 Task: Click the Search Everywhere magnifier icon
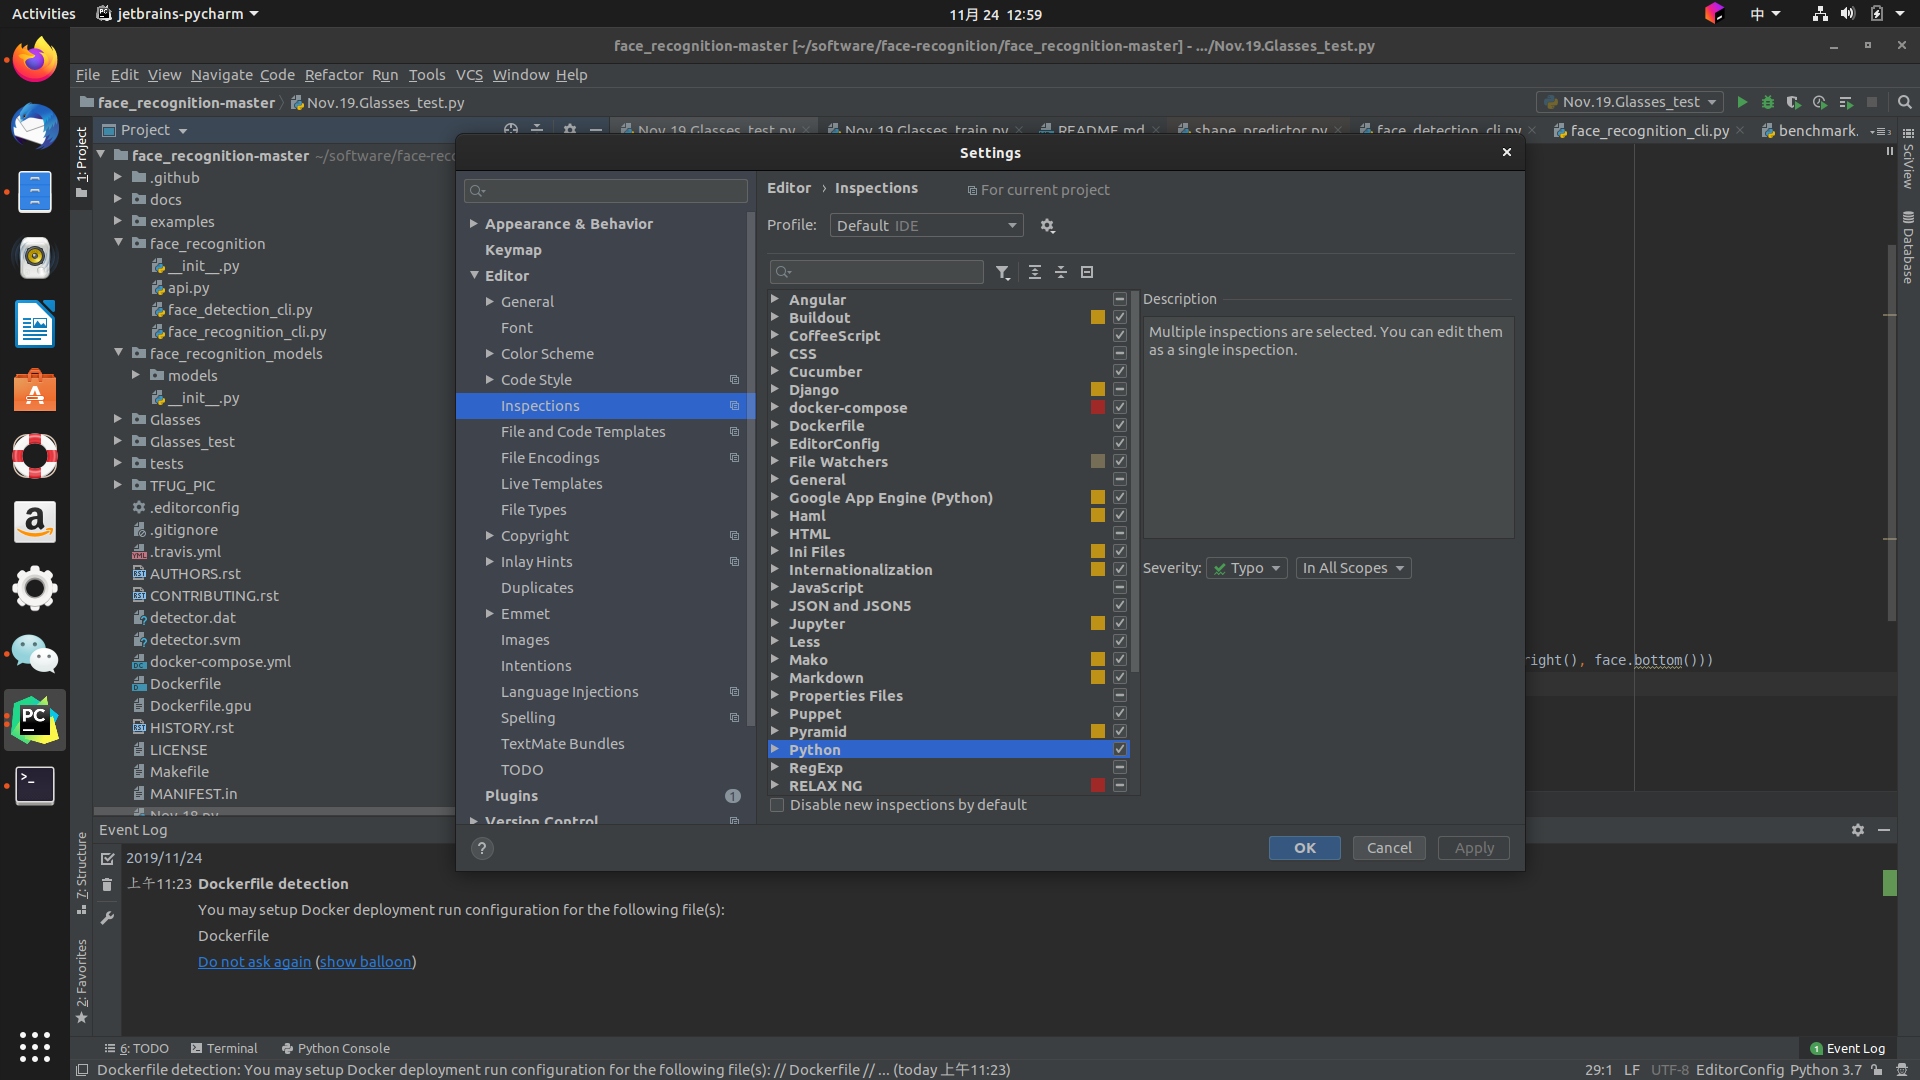[1904, 102]
